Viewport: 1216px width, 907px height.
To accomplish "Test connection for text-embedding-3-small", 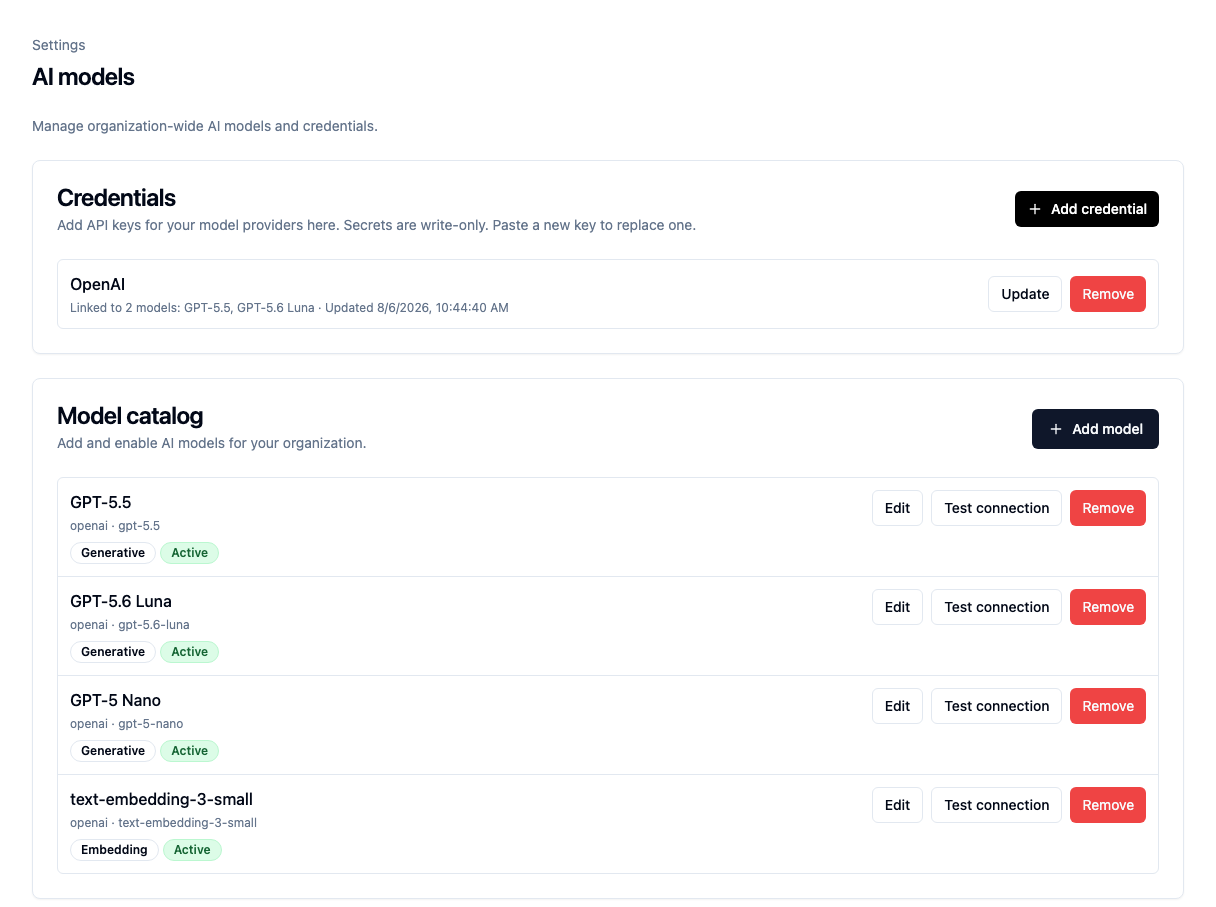I will coord(996,805).
